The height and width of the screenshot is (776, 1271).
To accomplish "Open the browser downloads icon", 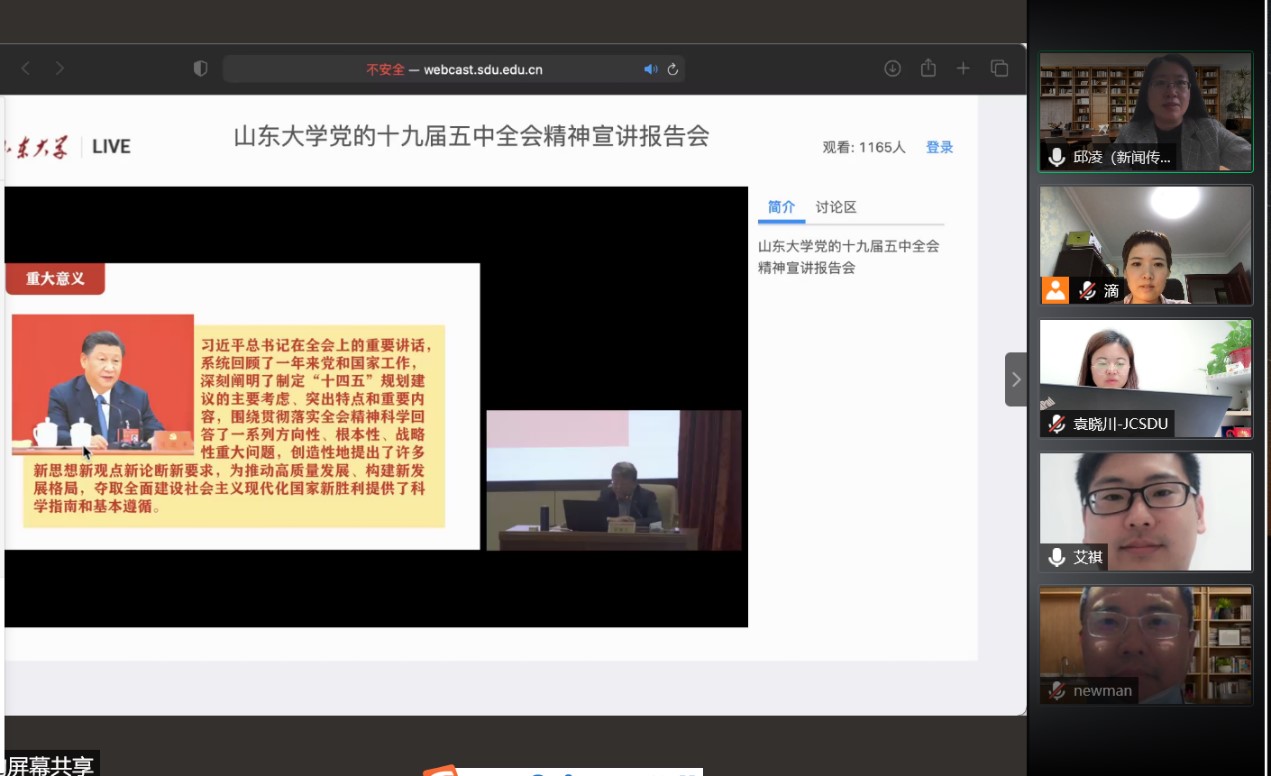I will [892, 68].
